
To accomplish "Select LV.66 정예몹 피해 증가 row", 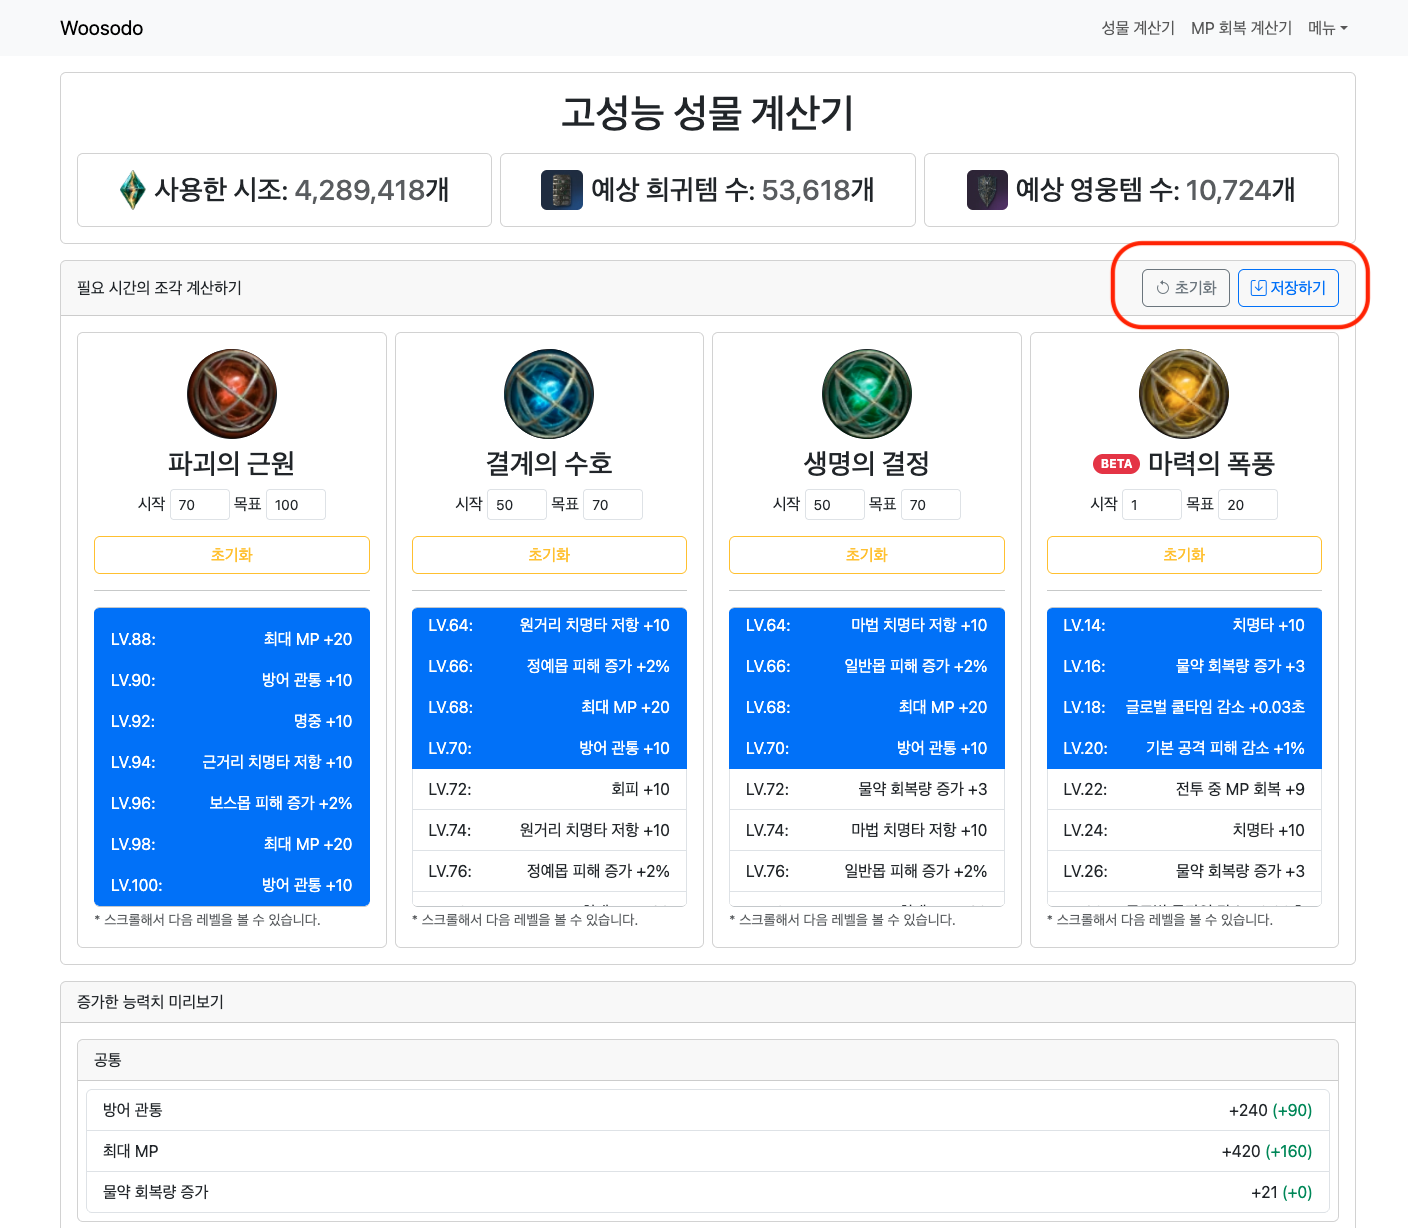I will pos(549,666).
